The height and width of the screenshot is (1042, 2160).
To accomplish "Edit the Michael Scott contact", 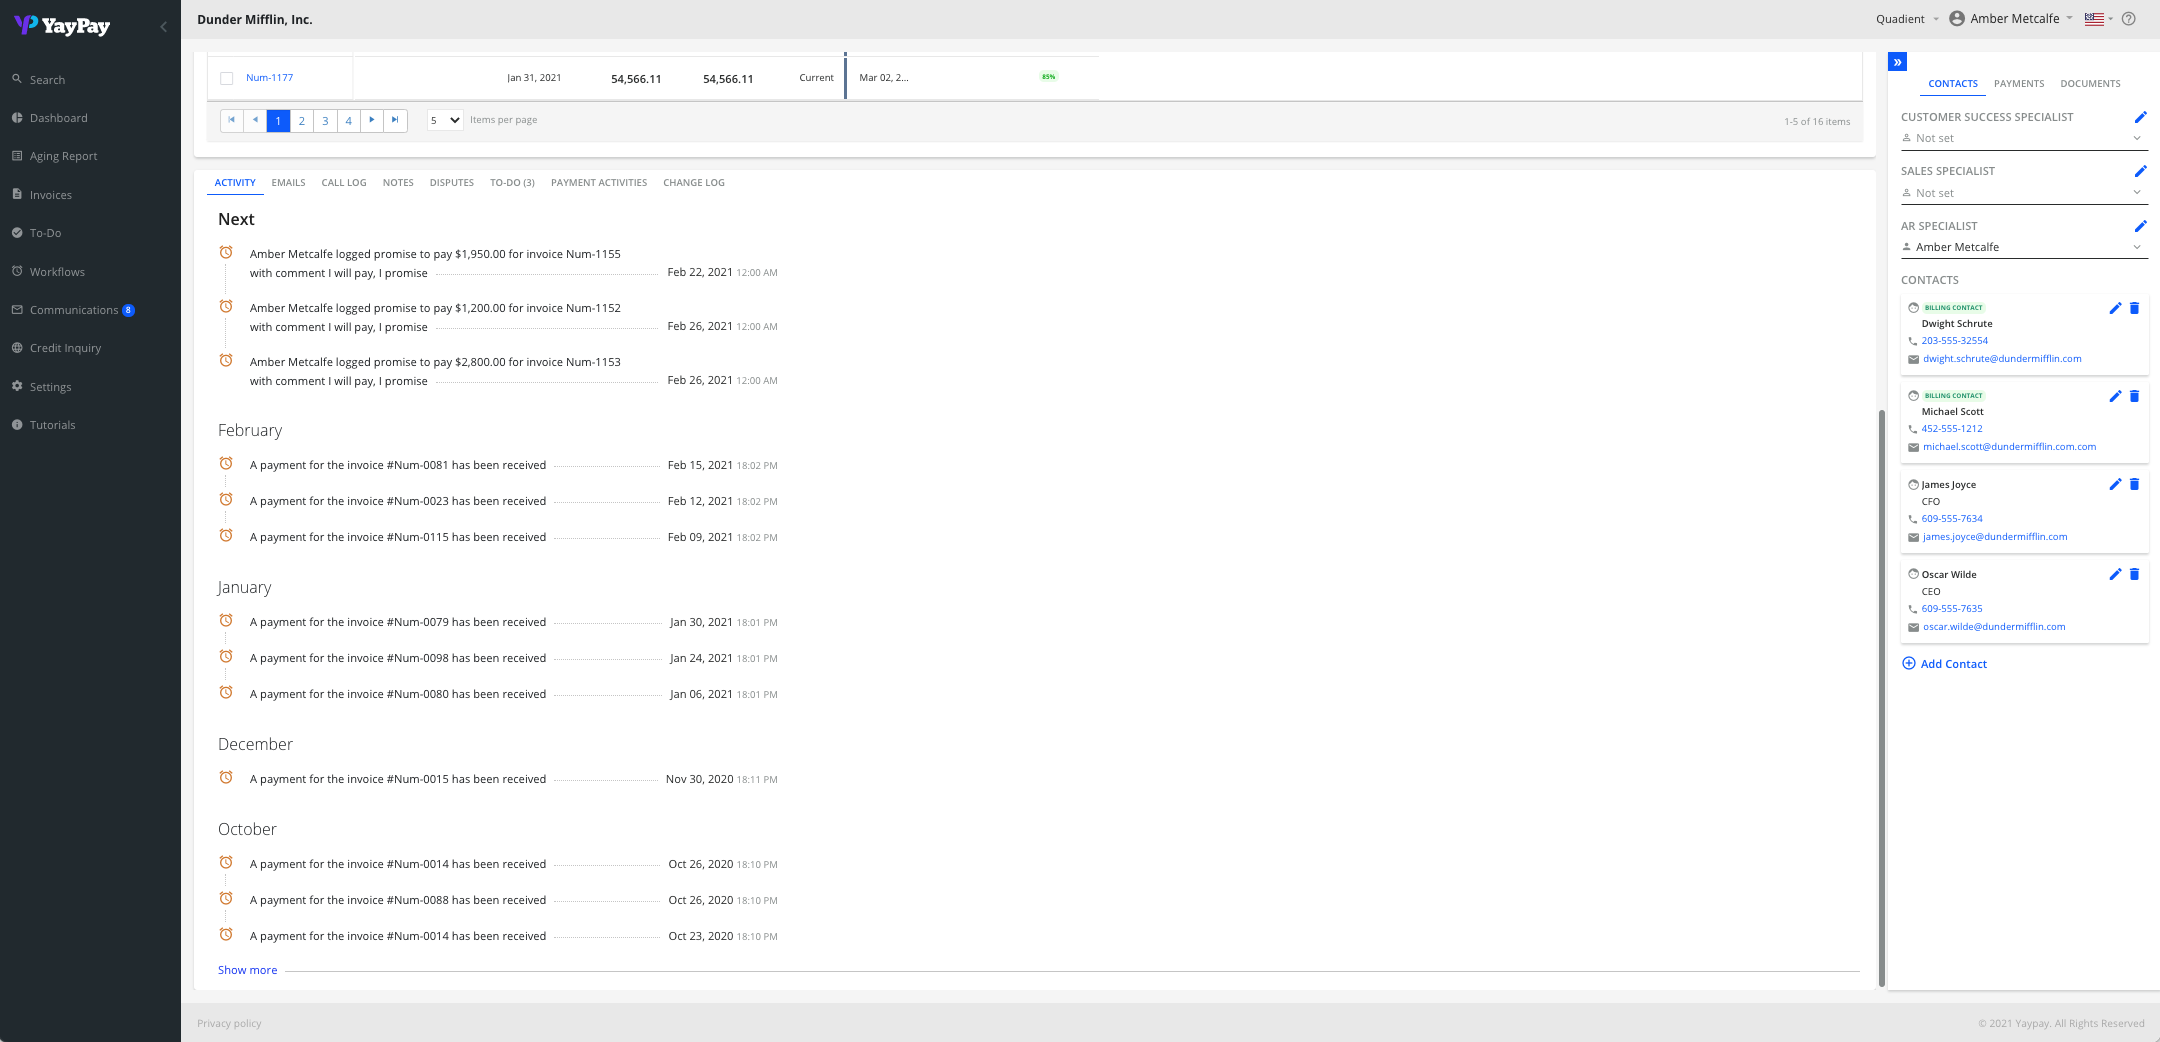I will tap(2114, 396).
